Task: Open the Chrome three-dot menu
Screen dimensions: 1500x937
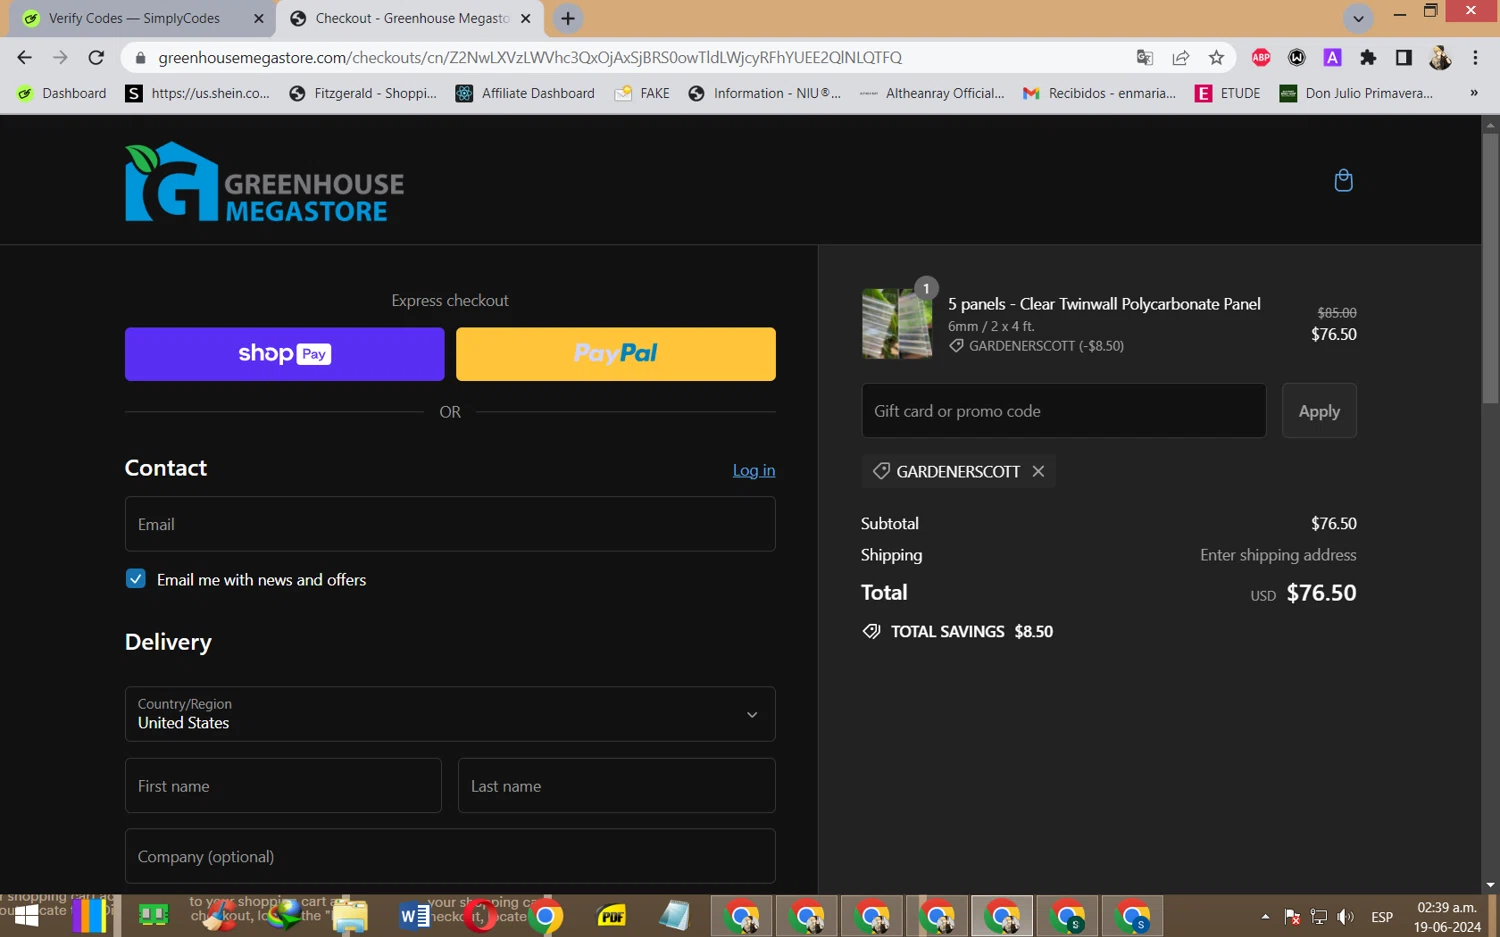Action: pos(1475,58)
